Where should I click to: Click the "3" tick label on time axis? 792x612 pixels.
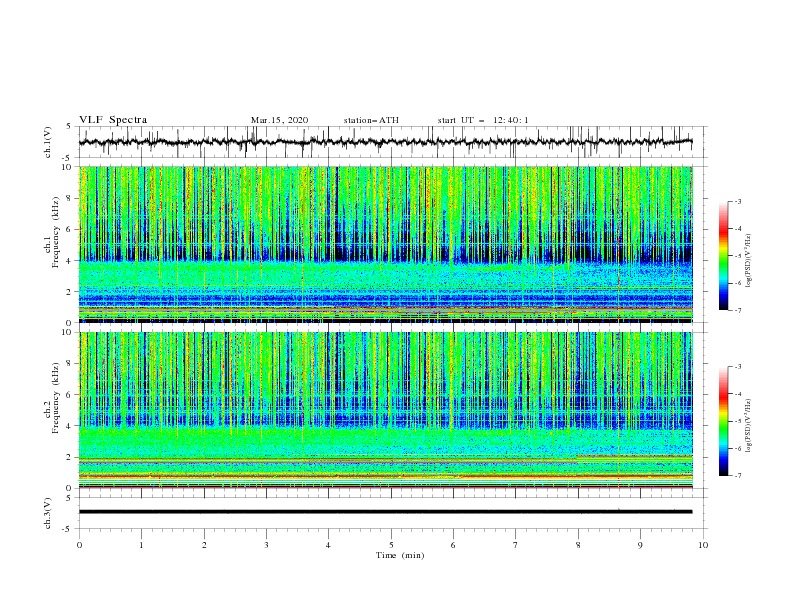[x=266, y=545]
